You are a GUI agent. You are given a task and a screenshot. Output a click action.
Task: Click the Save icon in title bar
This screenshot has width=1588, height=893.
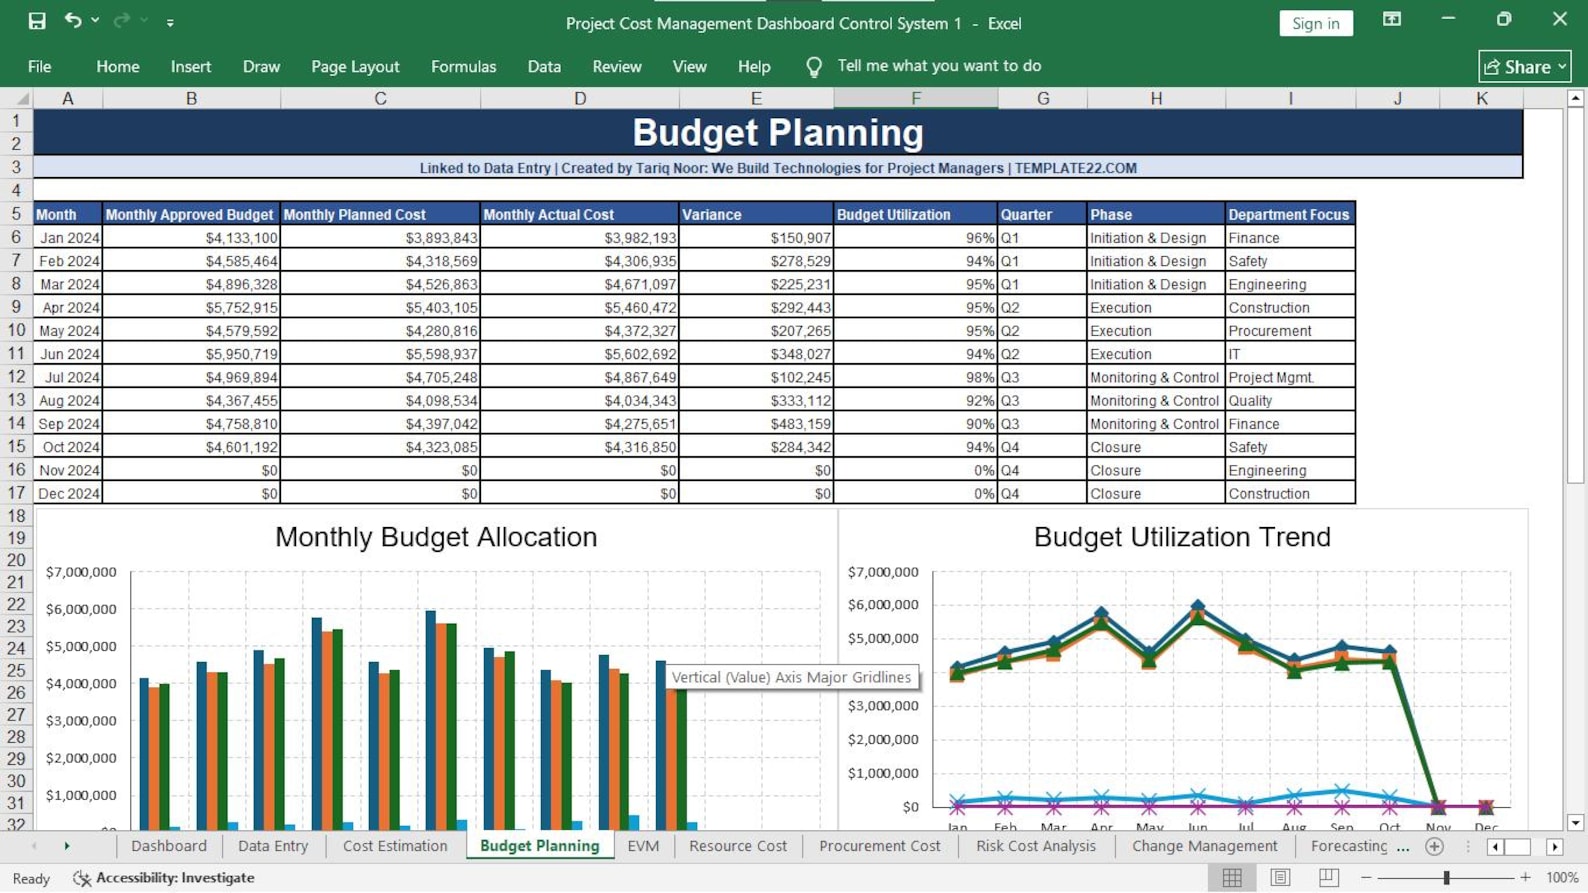(x=37, y=21)
